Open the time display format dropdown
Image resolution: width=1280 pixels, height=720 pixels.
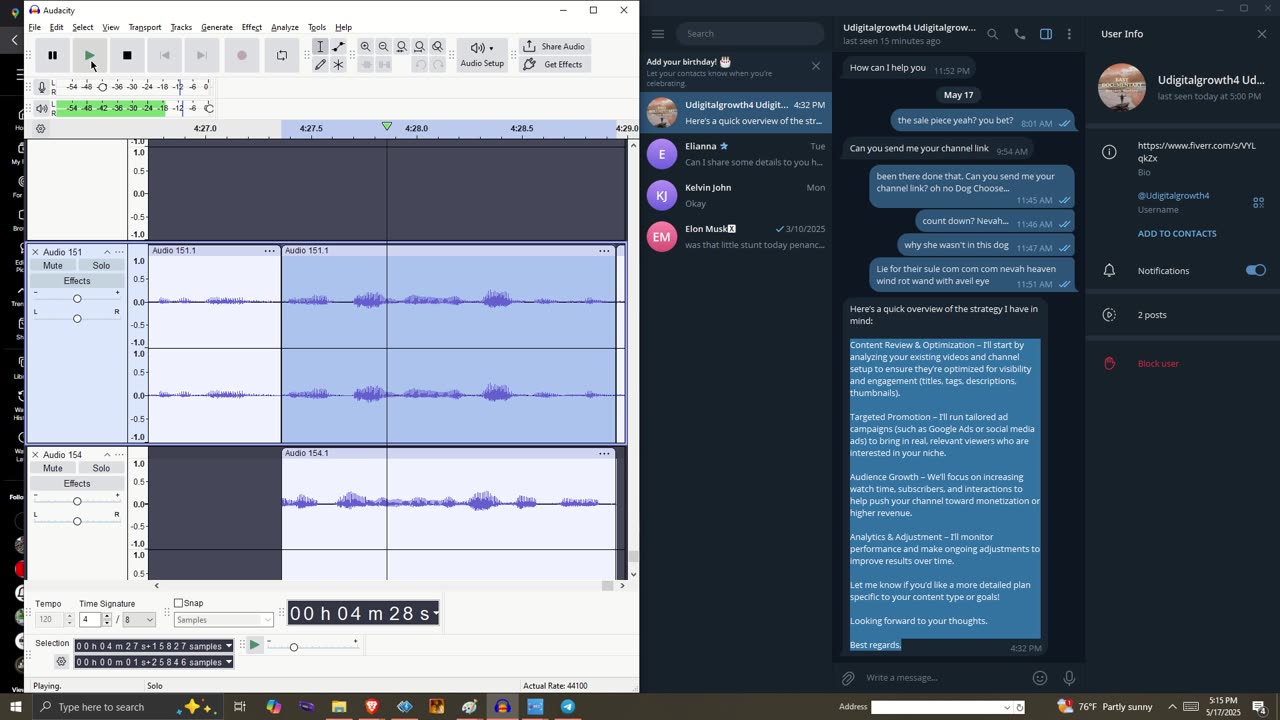436,613
